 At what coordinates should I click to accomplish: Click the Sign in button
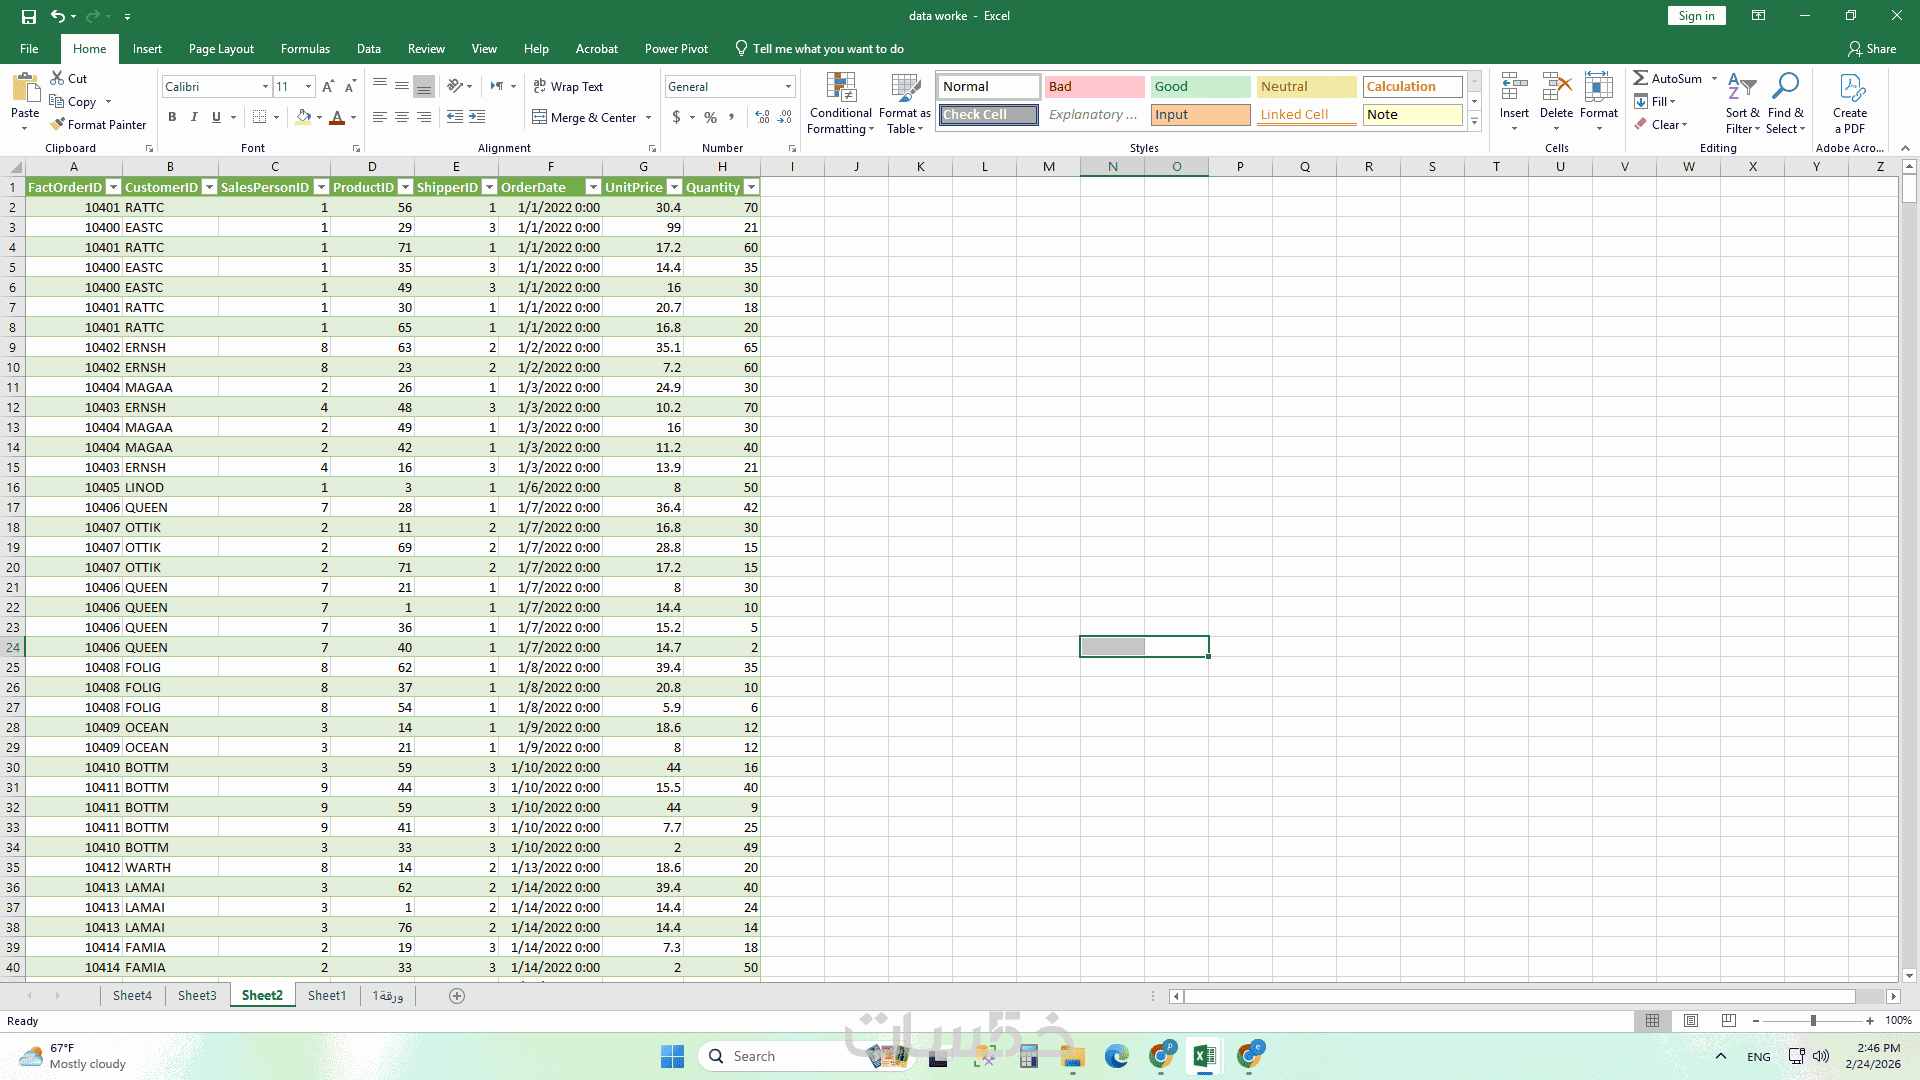coord(1696,16)
